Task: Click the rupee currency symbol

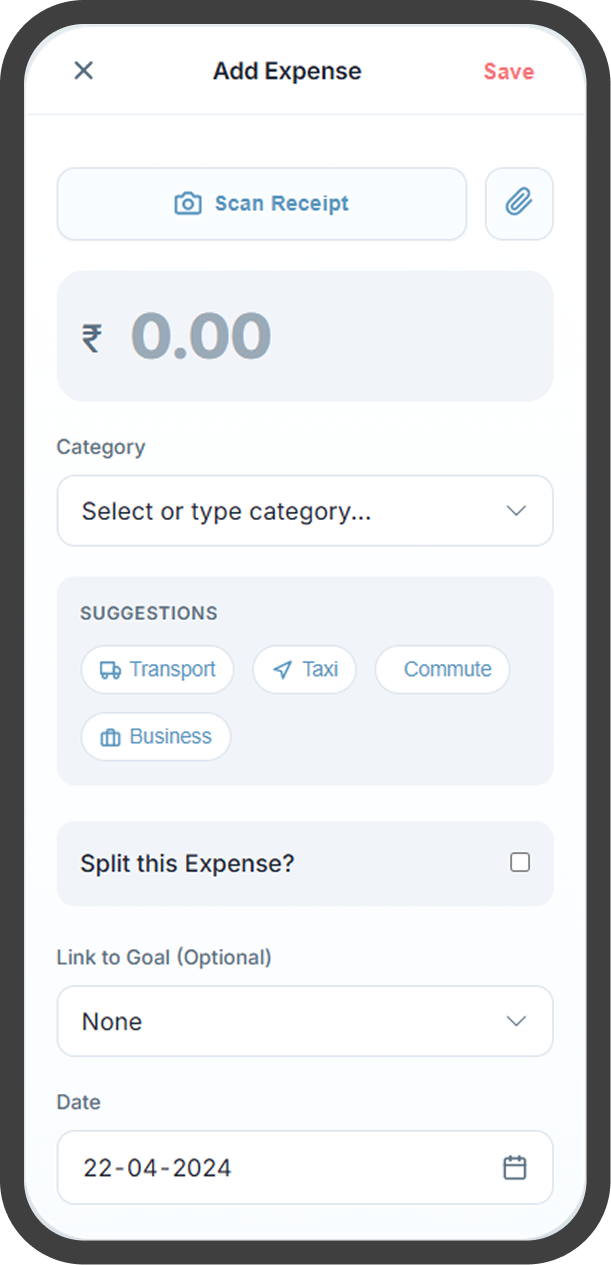Action: pyautogui.click(x=92, y=337)
